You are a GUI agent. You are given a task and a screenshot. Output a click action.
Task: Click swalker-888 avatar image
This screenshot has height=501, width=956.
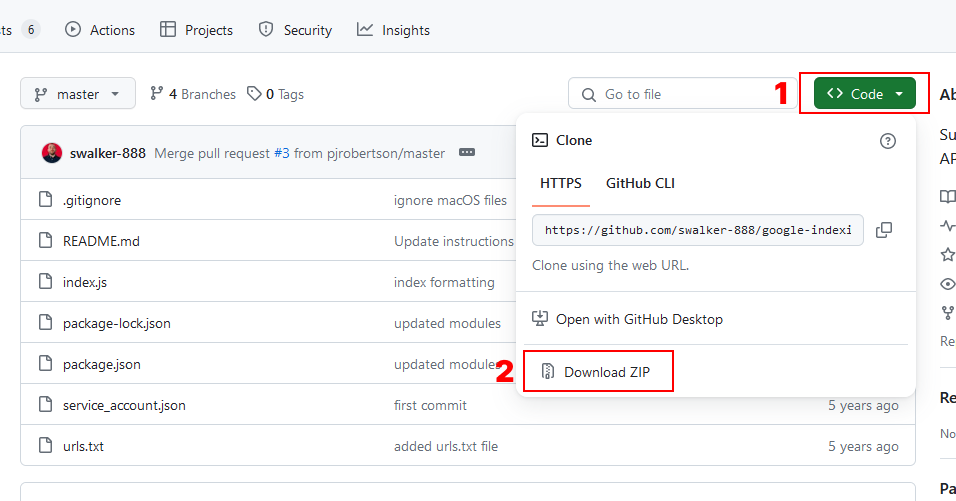pos(52,153)
